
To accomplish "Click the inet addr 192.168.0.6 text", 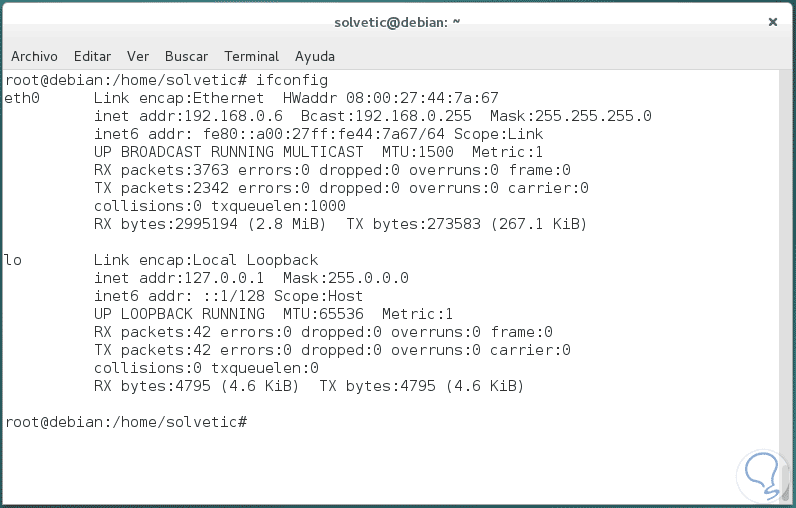I will point(183,116).
